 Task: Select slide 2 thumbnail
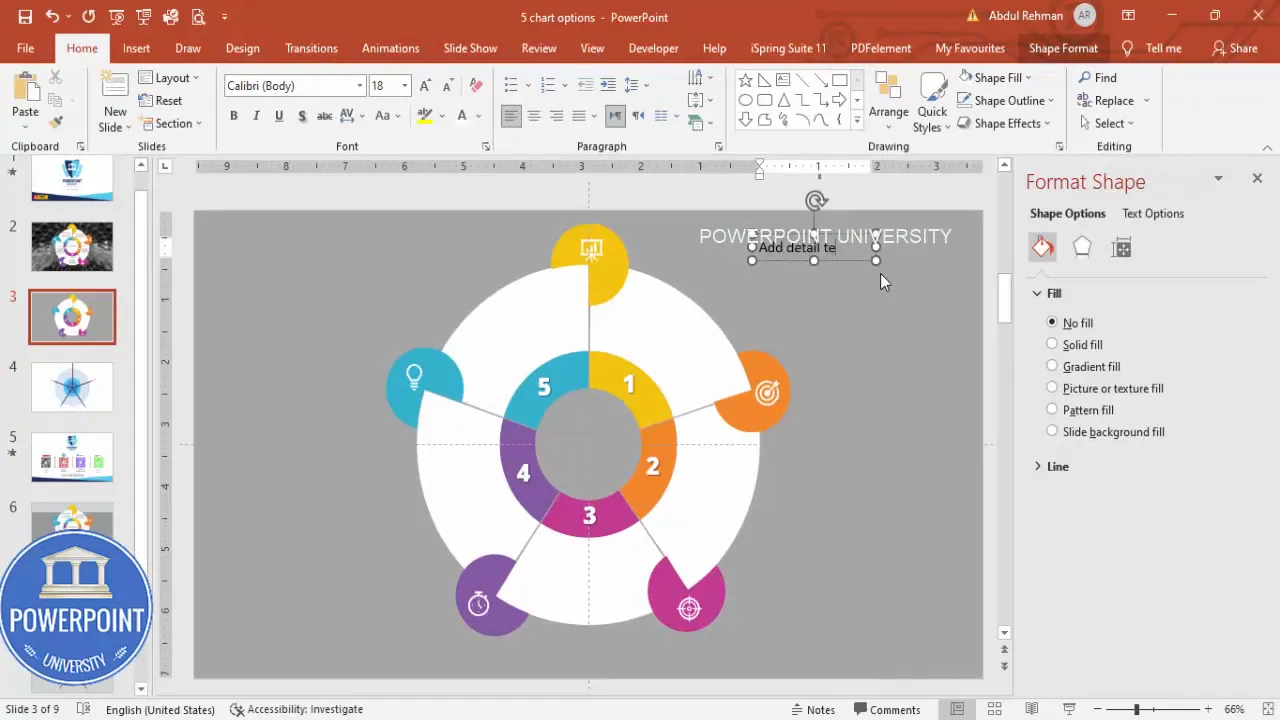[72, 246]
